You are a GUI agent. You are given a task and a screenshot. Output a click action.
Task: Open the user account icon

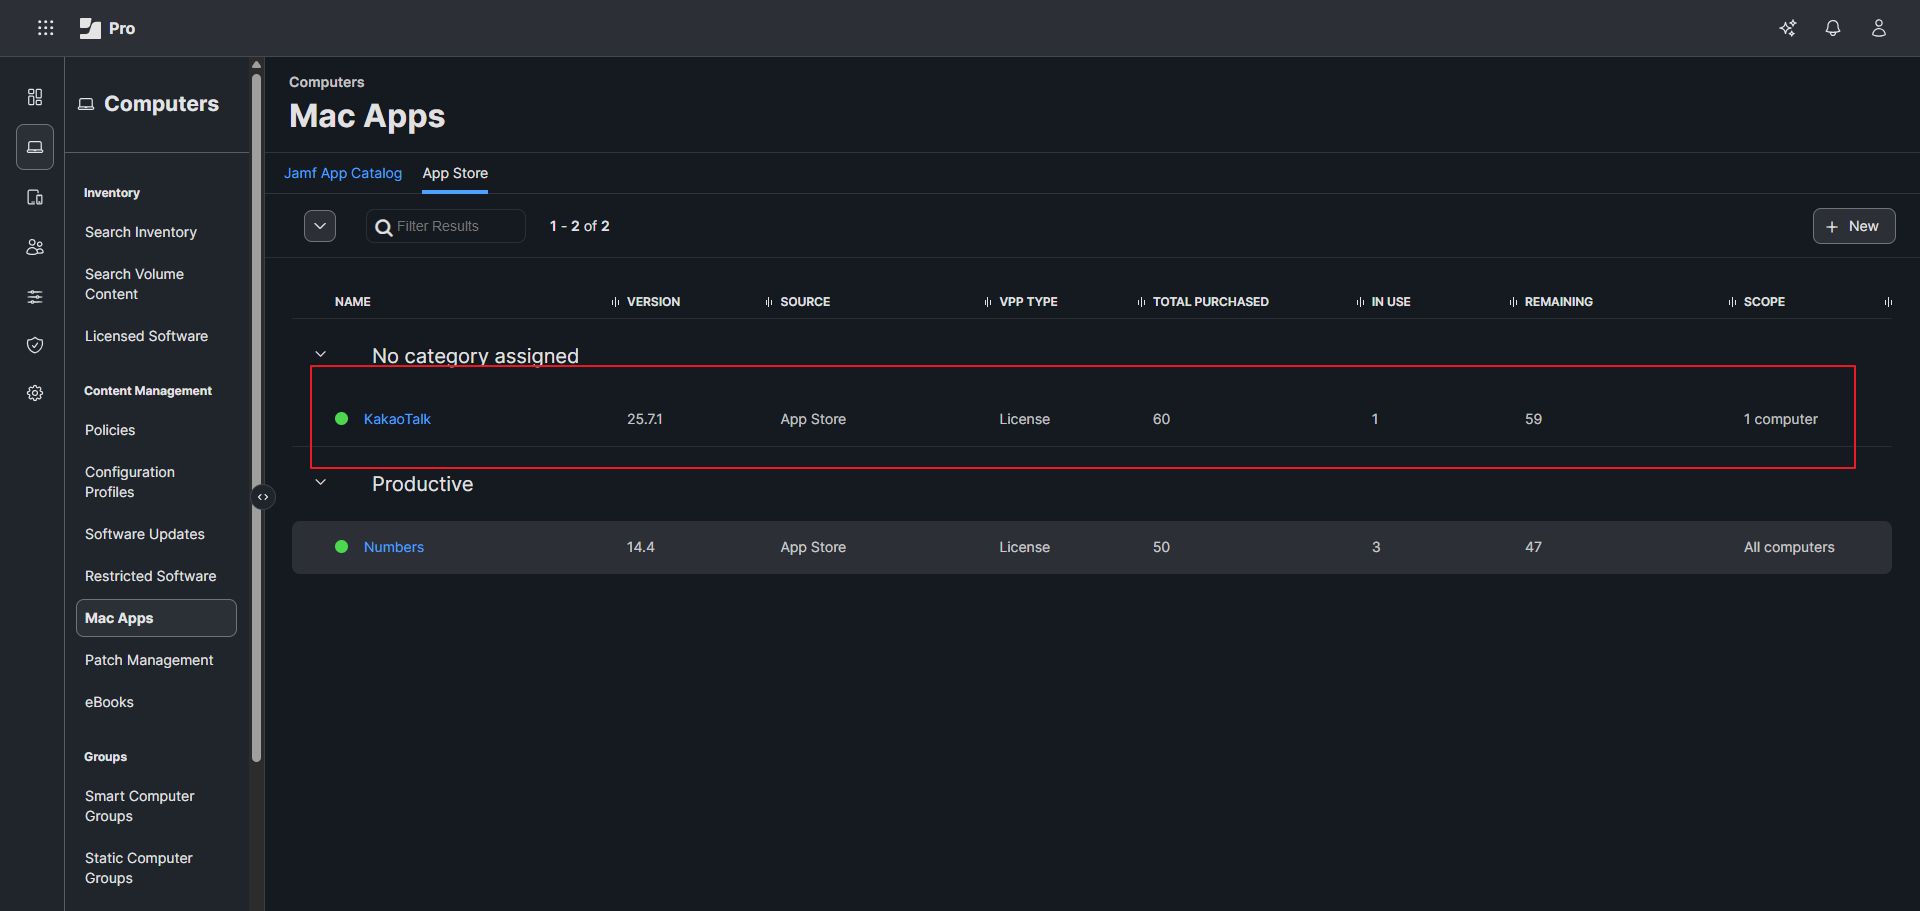pyautogui.click(x=1878, y=28)
